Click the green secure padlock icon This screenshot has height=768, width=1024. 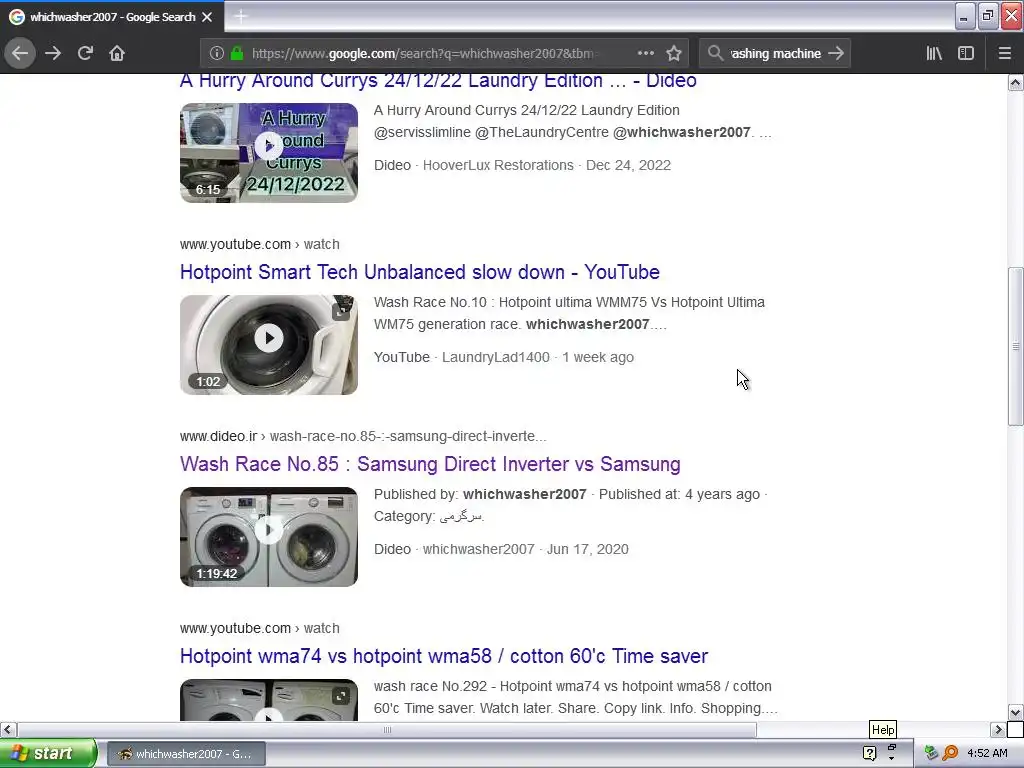pos(237,54)
